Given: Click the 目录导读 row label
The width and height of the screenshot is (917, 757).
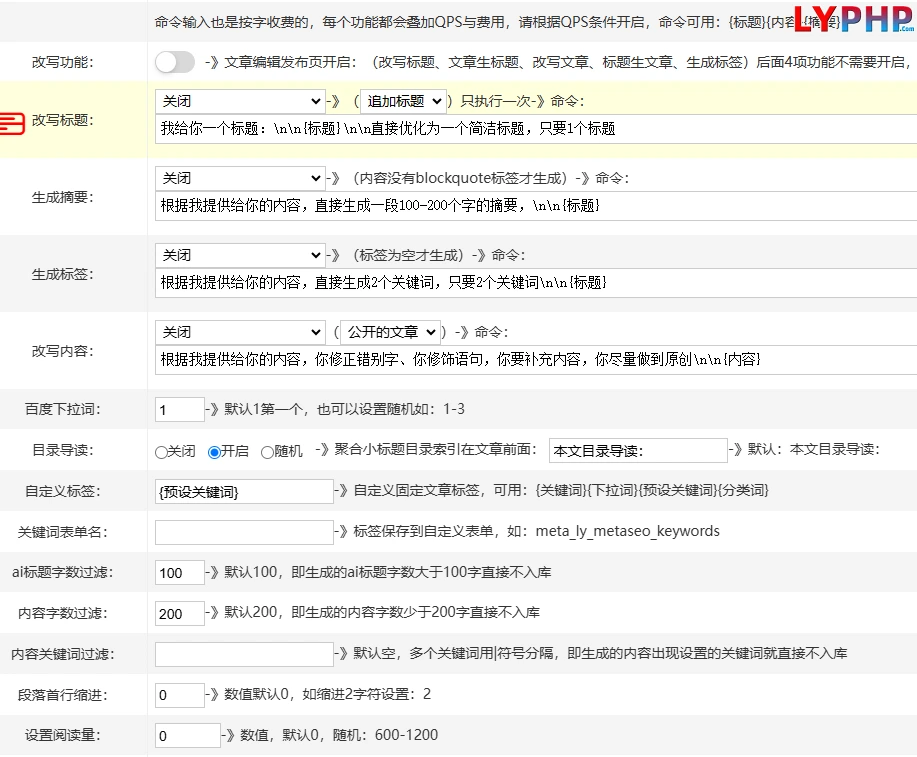Looking at the screenshot, I should 63,450.
